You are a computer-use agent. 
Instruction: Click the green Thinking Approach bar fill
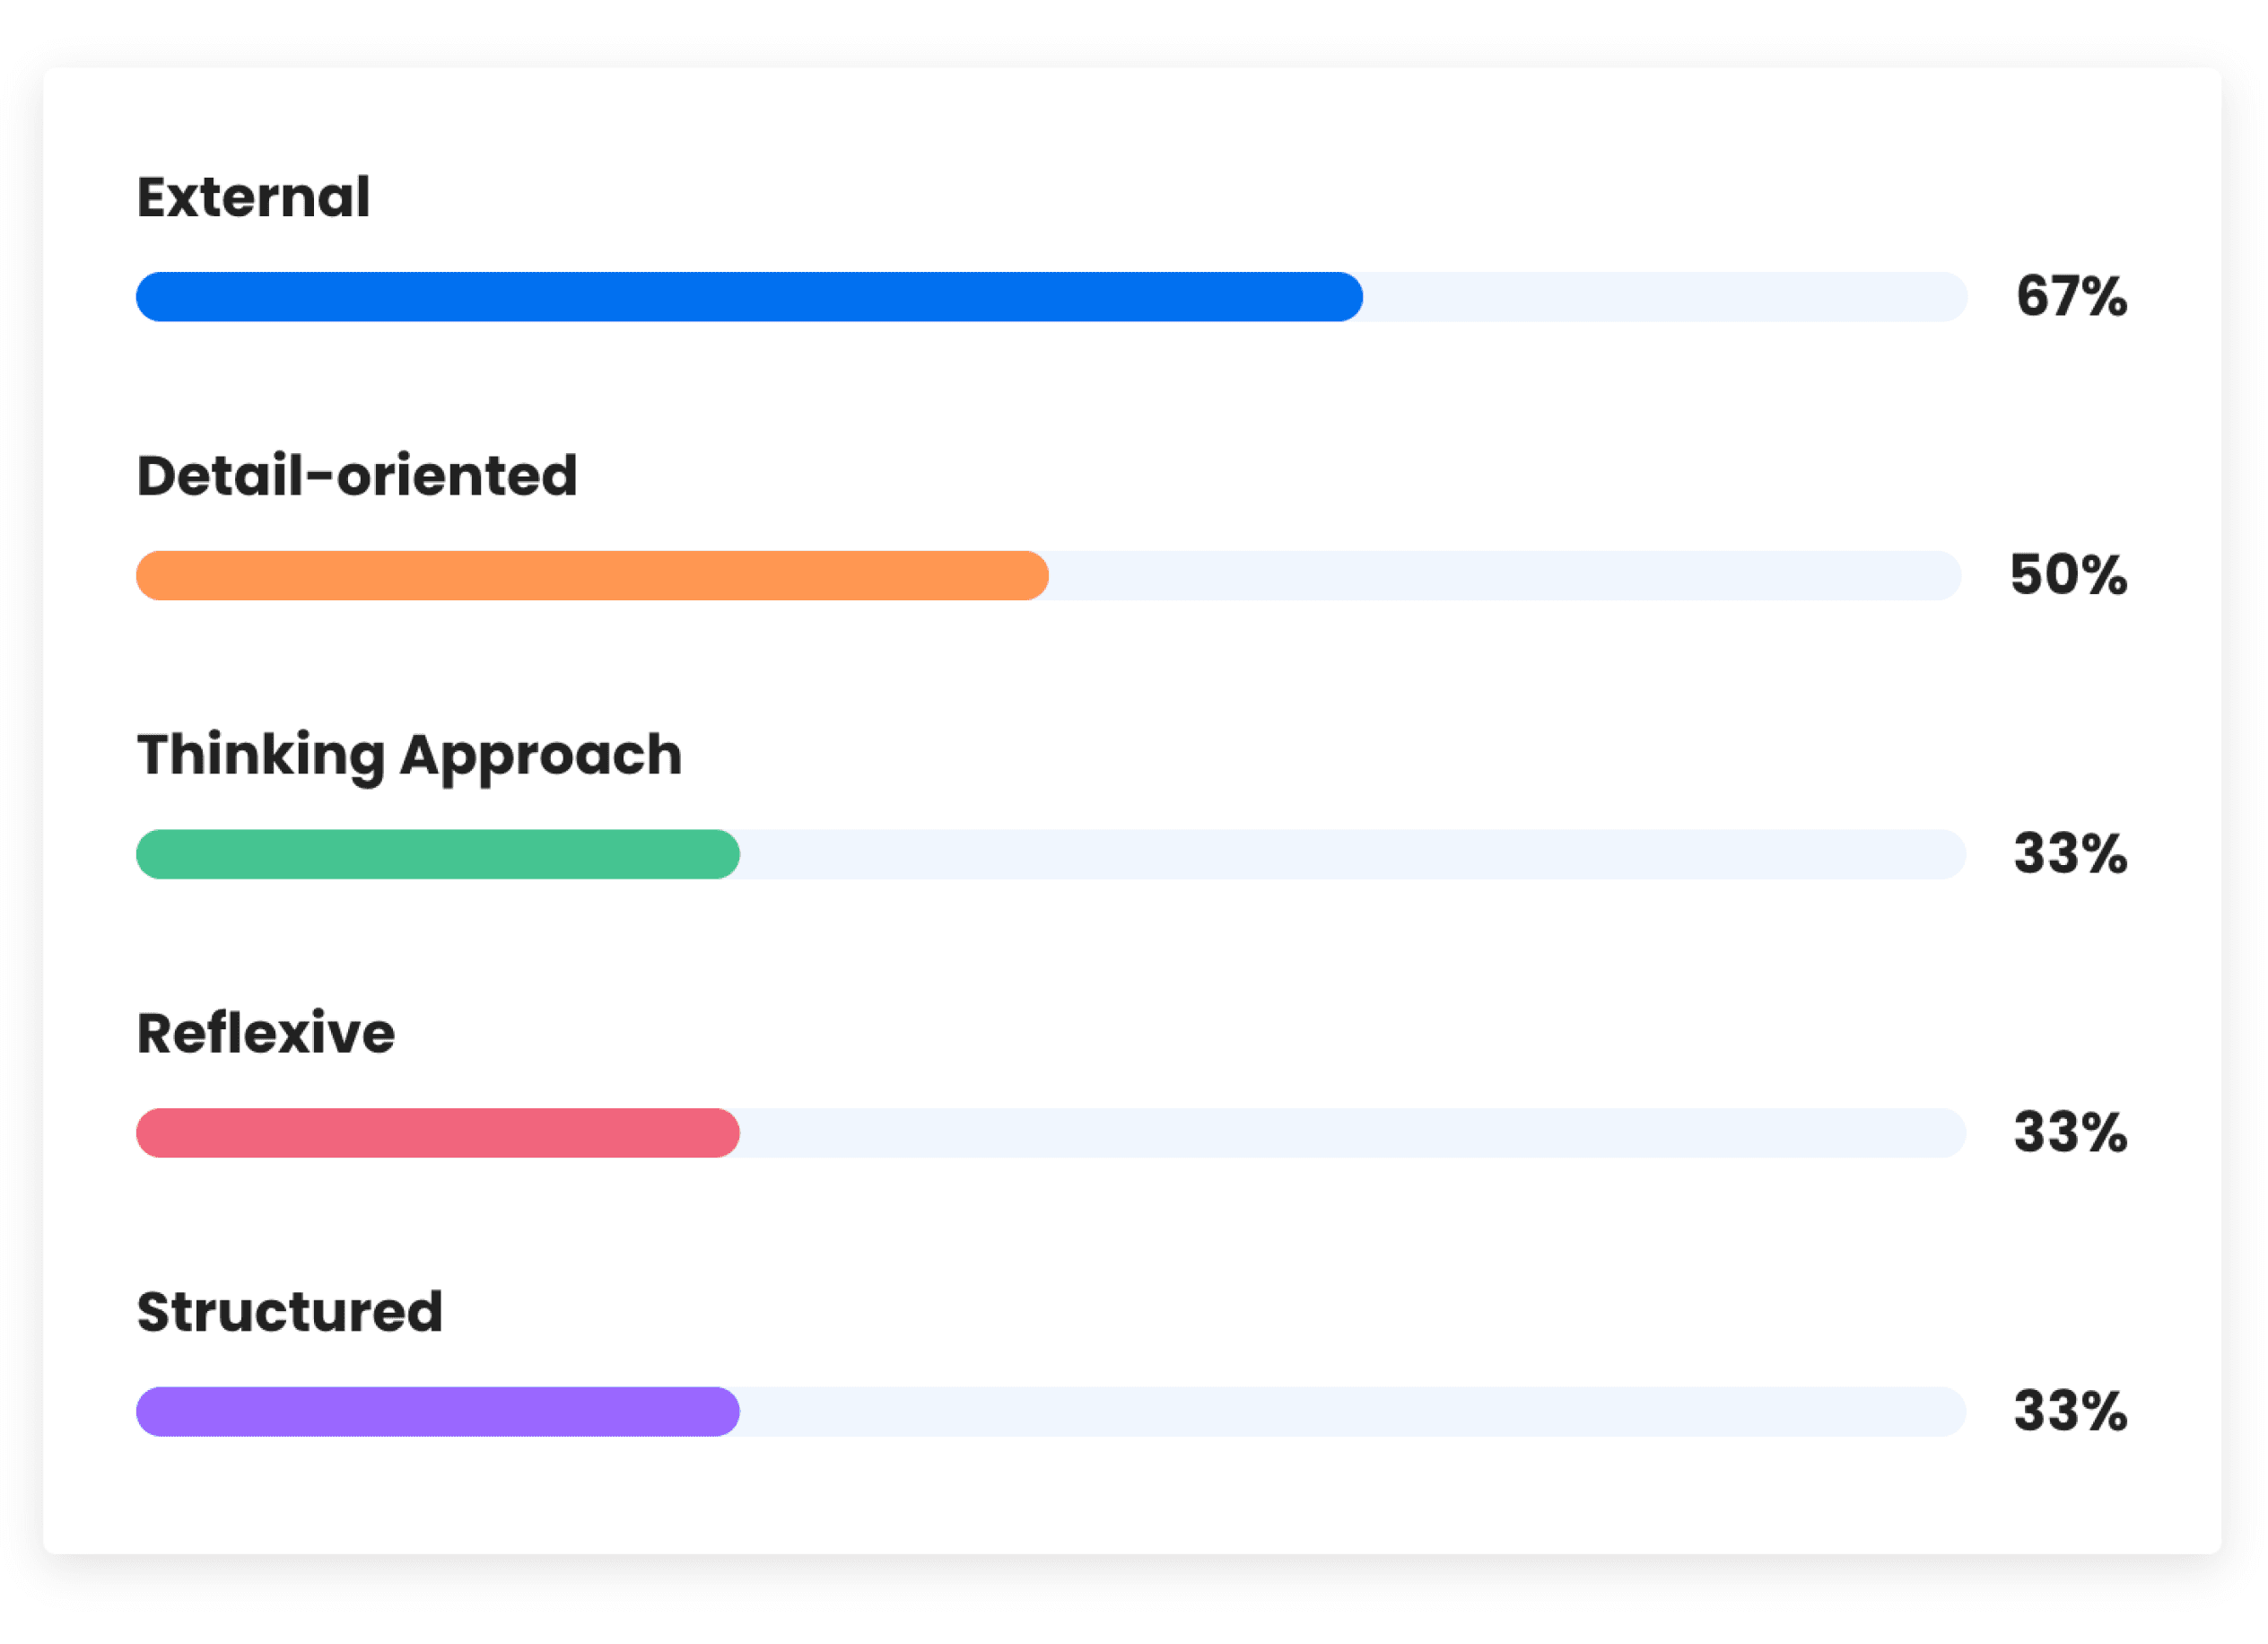(x=438, y=854)
